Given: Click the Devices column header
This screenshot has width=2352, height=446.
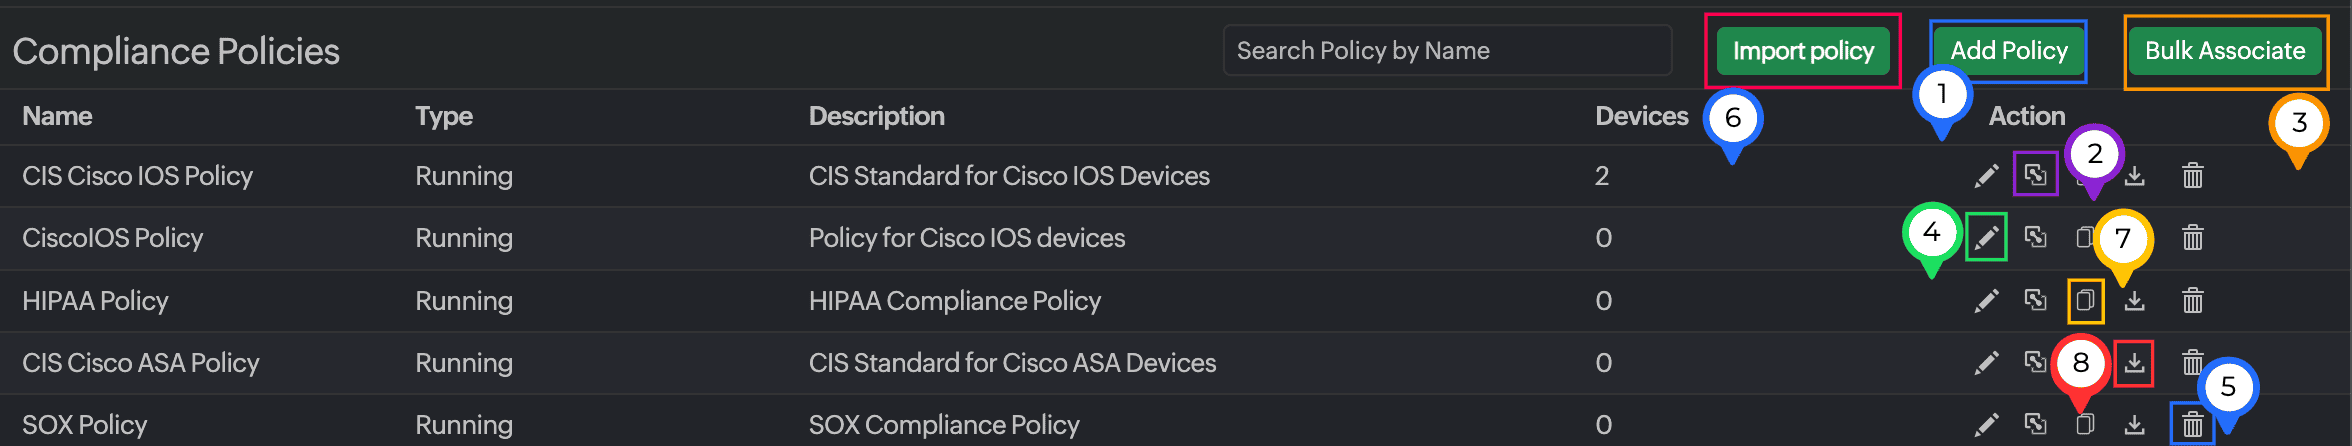Looking at the screenshot, I should tap(1641, 116).
